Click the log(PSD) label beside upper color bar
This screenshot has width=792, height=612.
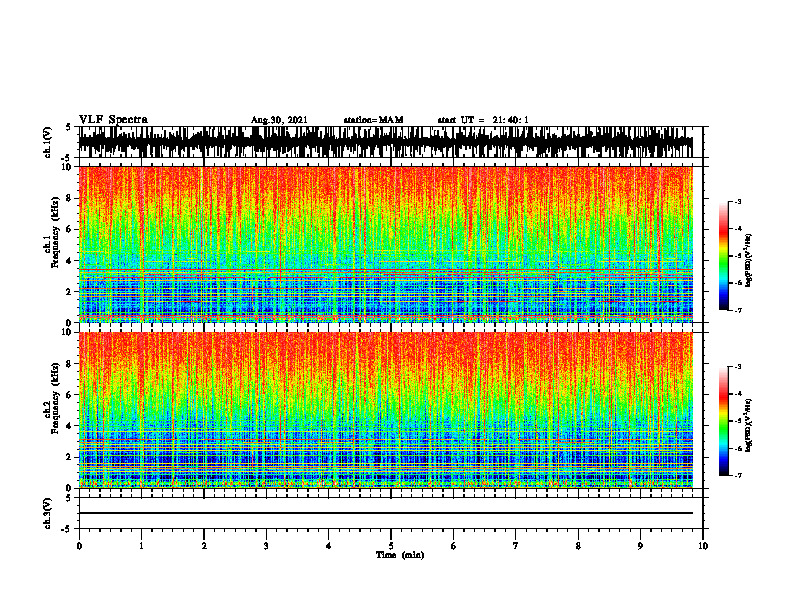[x=749, y=260]
